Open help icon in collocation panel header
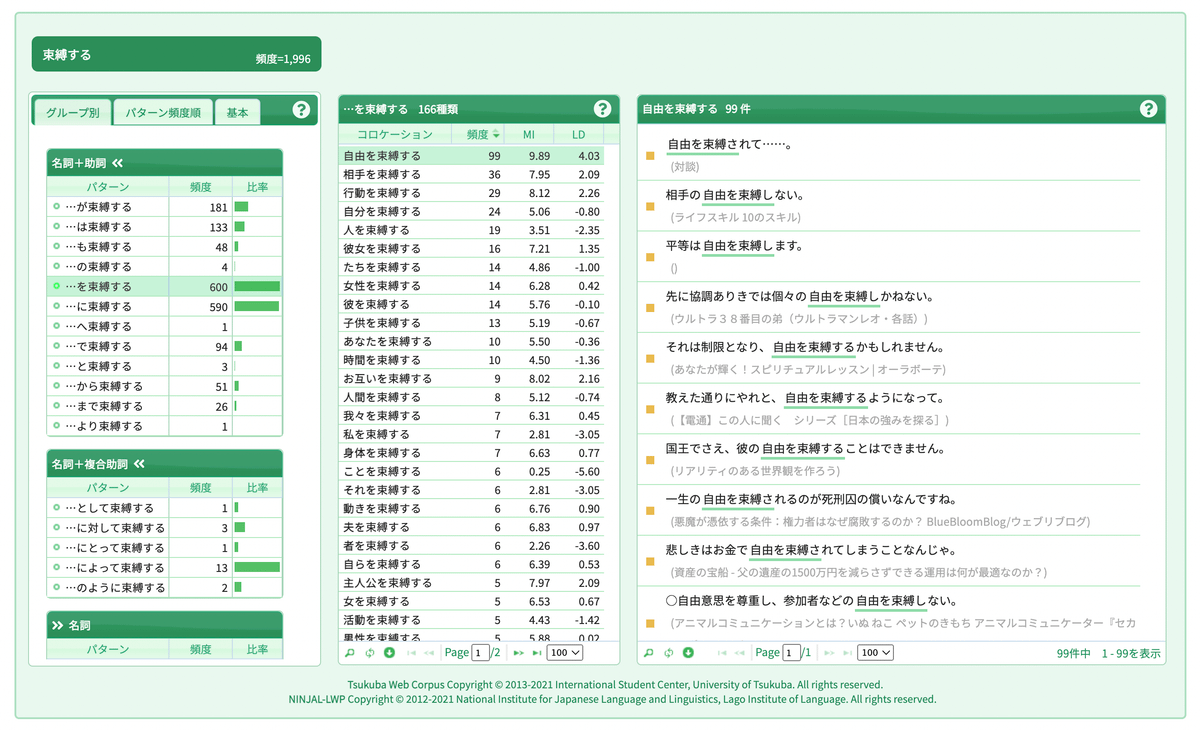This screenshot has width=1200, height=730. pos(602,109)
